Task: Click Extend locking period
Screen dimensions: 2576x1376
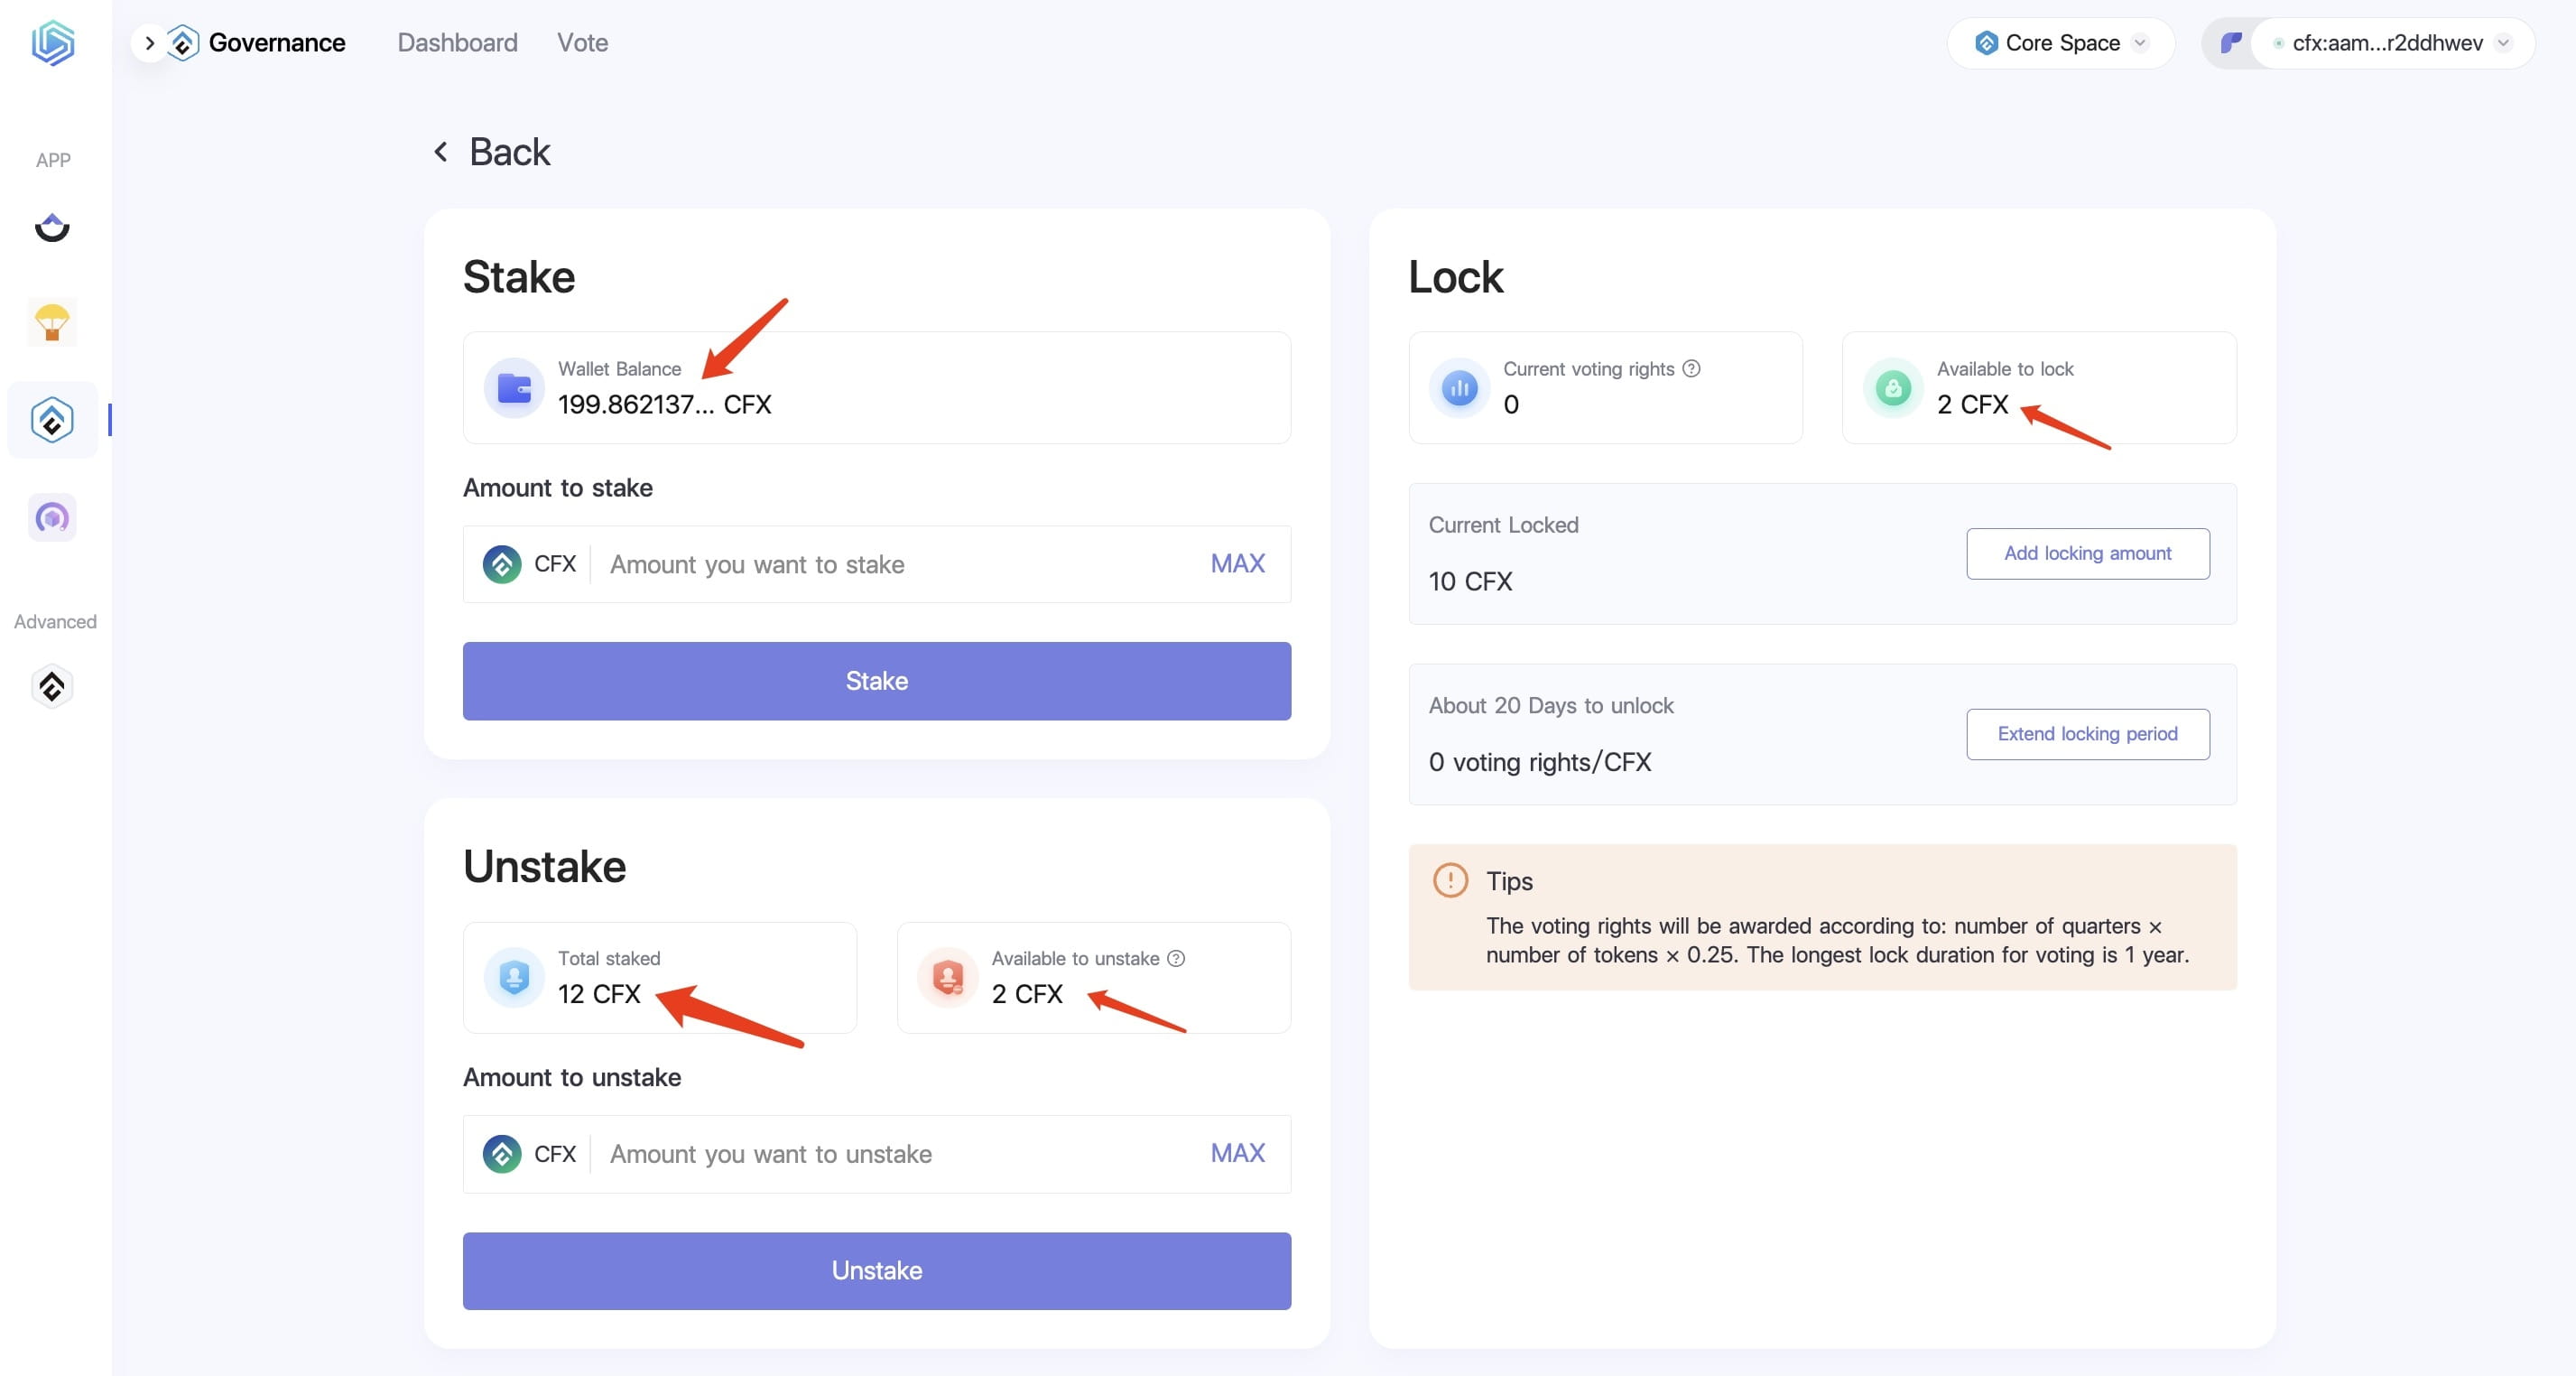Action: 2088,734
